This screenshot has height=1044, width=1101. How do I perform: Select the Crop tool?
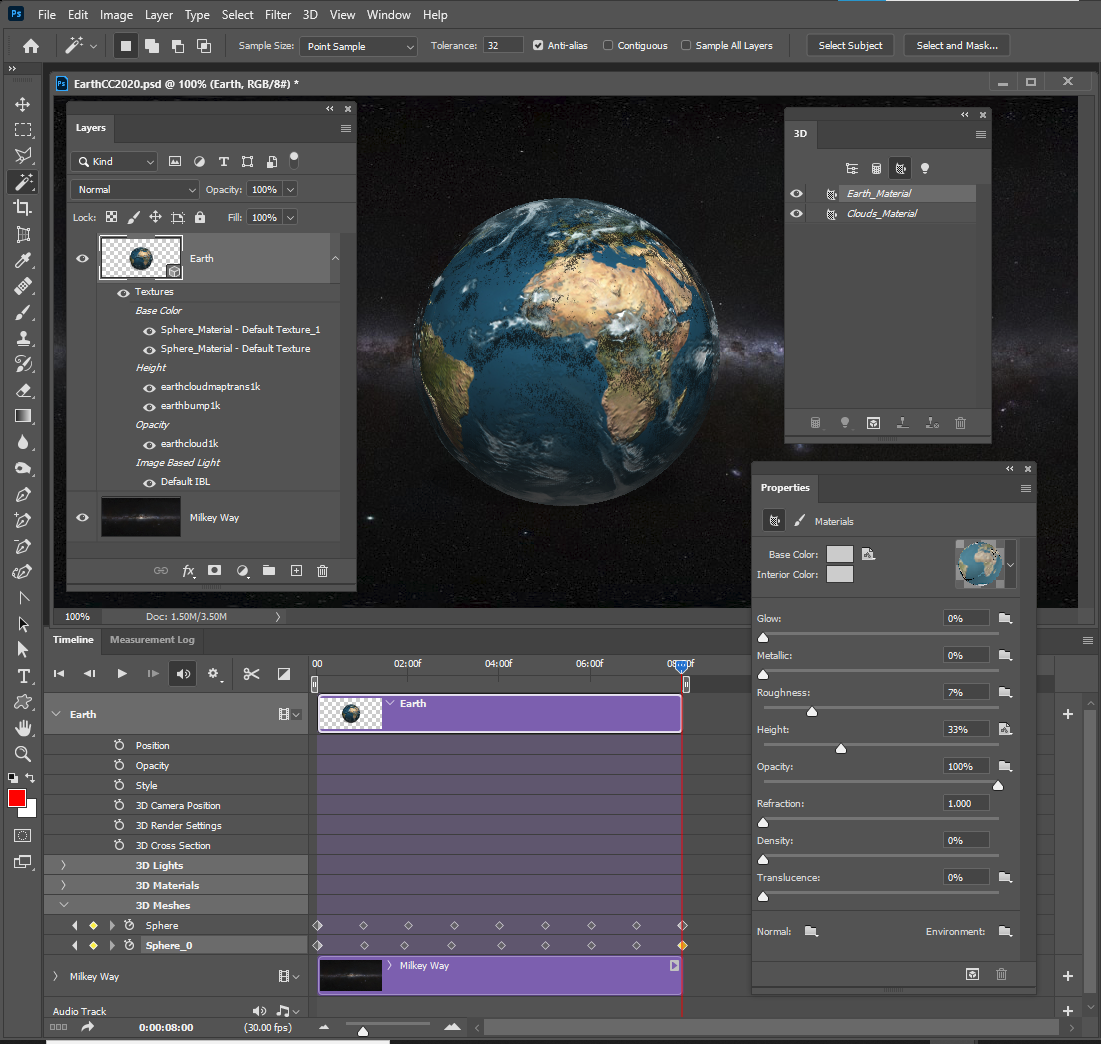point(23,207)
